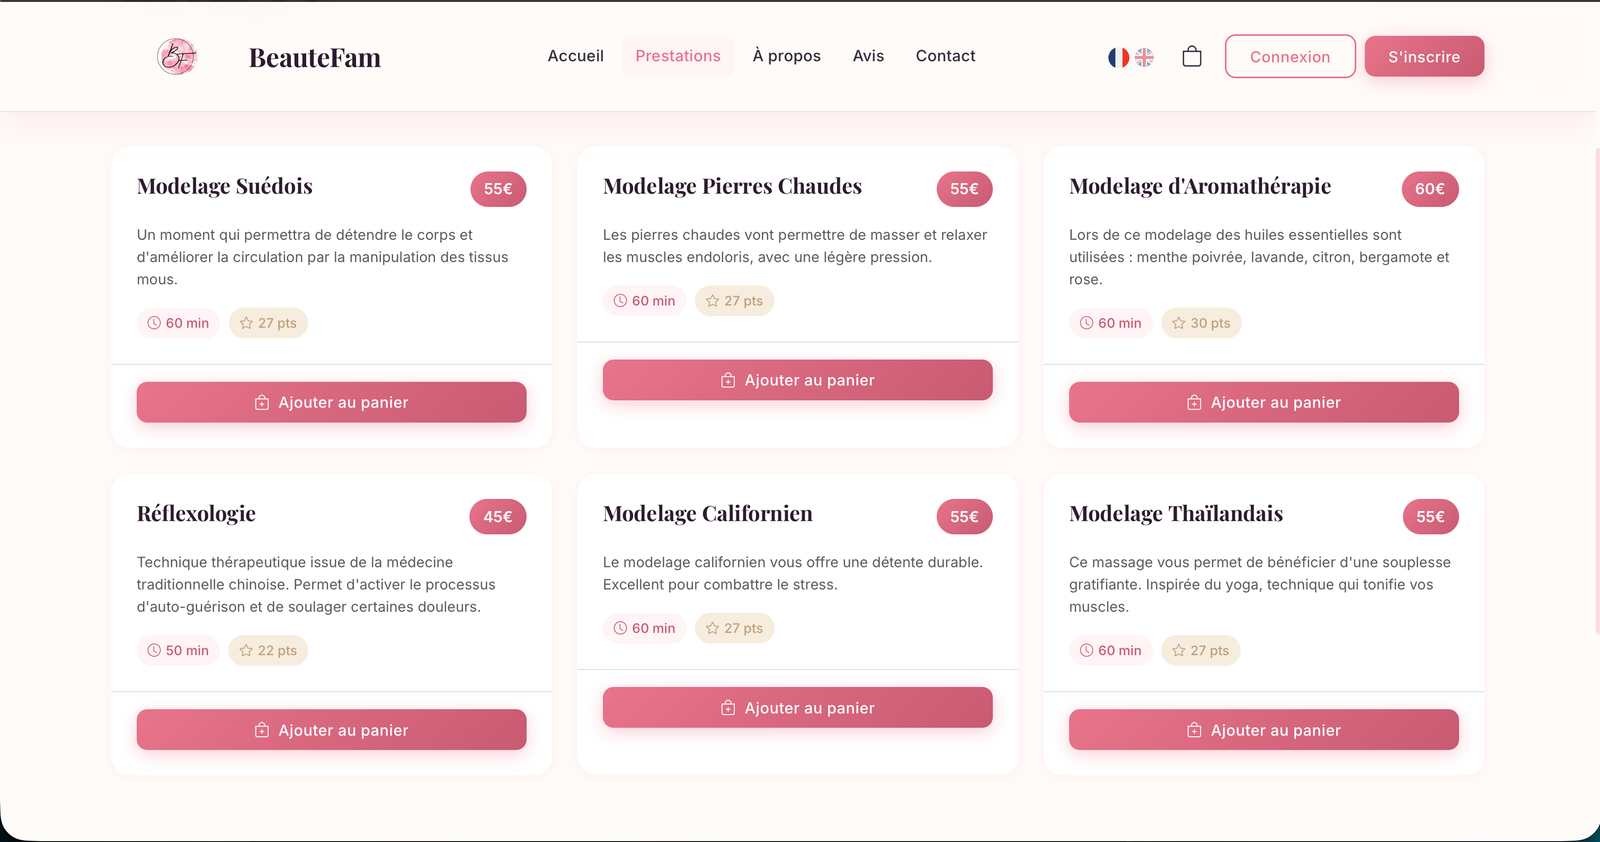This screenshot has height=842, width=1600.
Task: Click the clock icon on Réflexologie card
Action: coord(154,651)
